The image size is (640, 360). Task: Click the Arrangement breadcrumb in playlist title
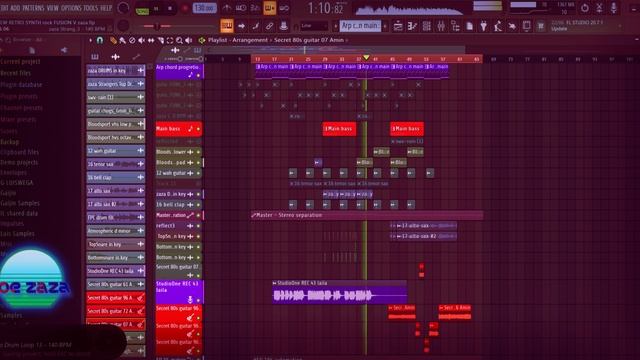point(250,40)
